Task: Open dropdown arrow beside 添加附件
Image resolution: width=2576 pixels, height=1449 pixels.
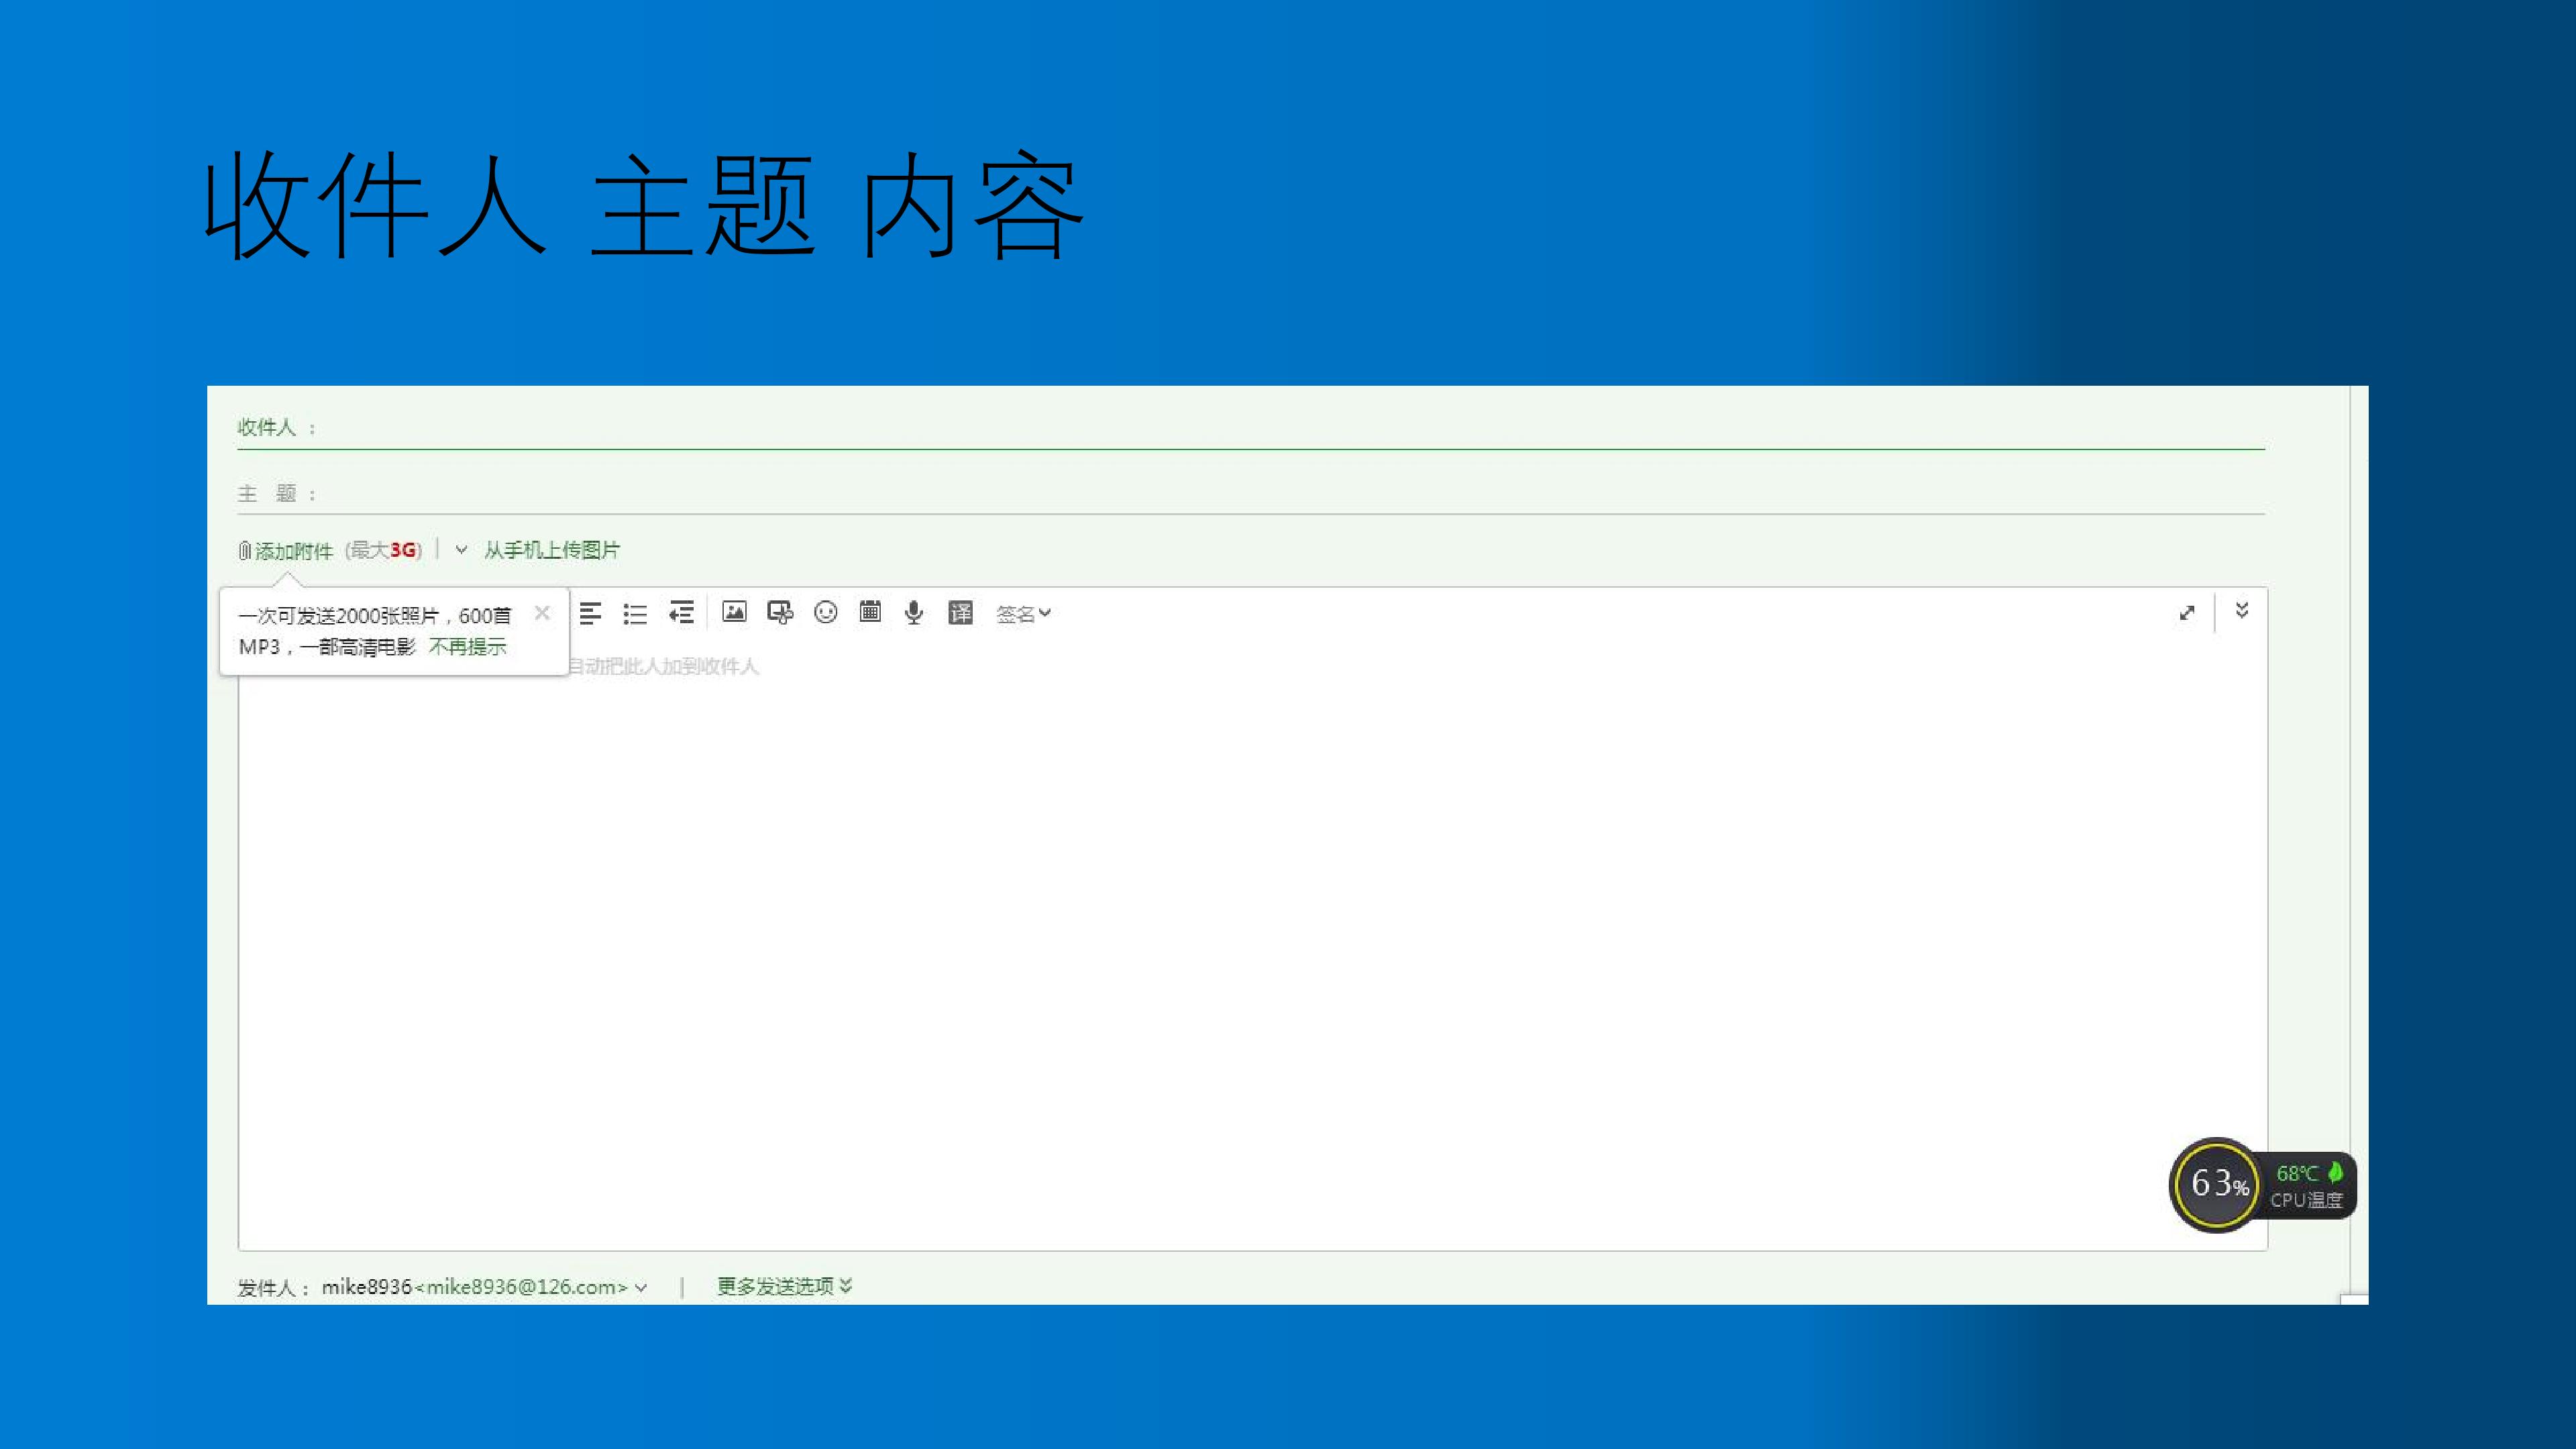Action: pyautogui.click(x=461, y=549)
